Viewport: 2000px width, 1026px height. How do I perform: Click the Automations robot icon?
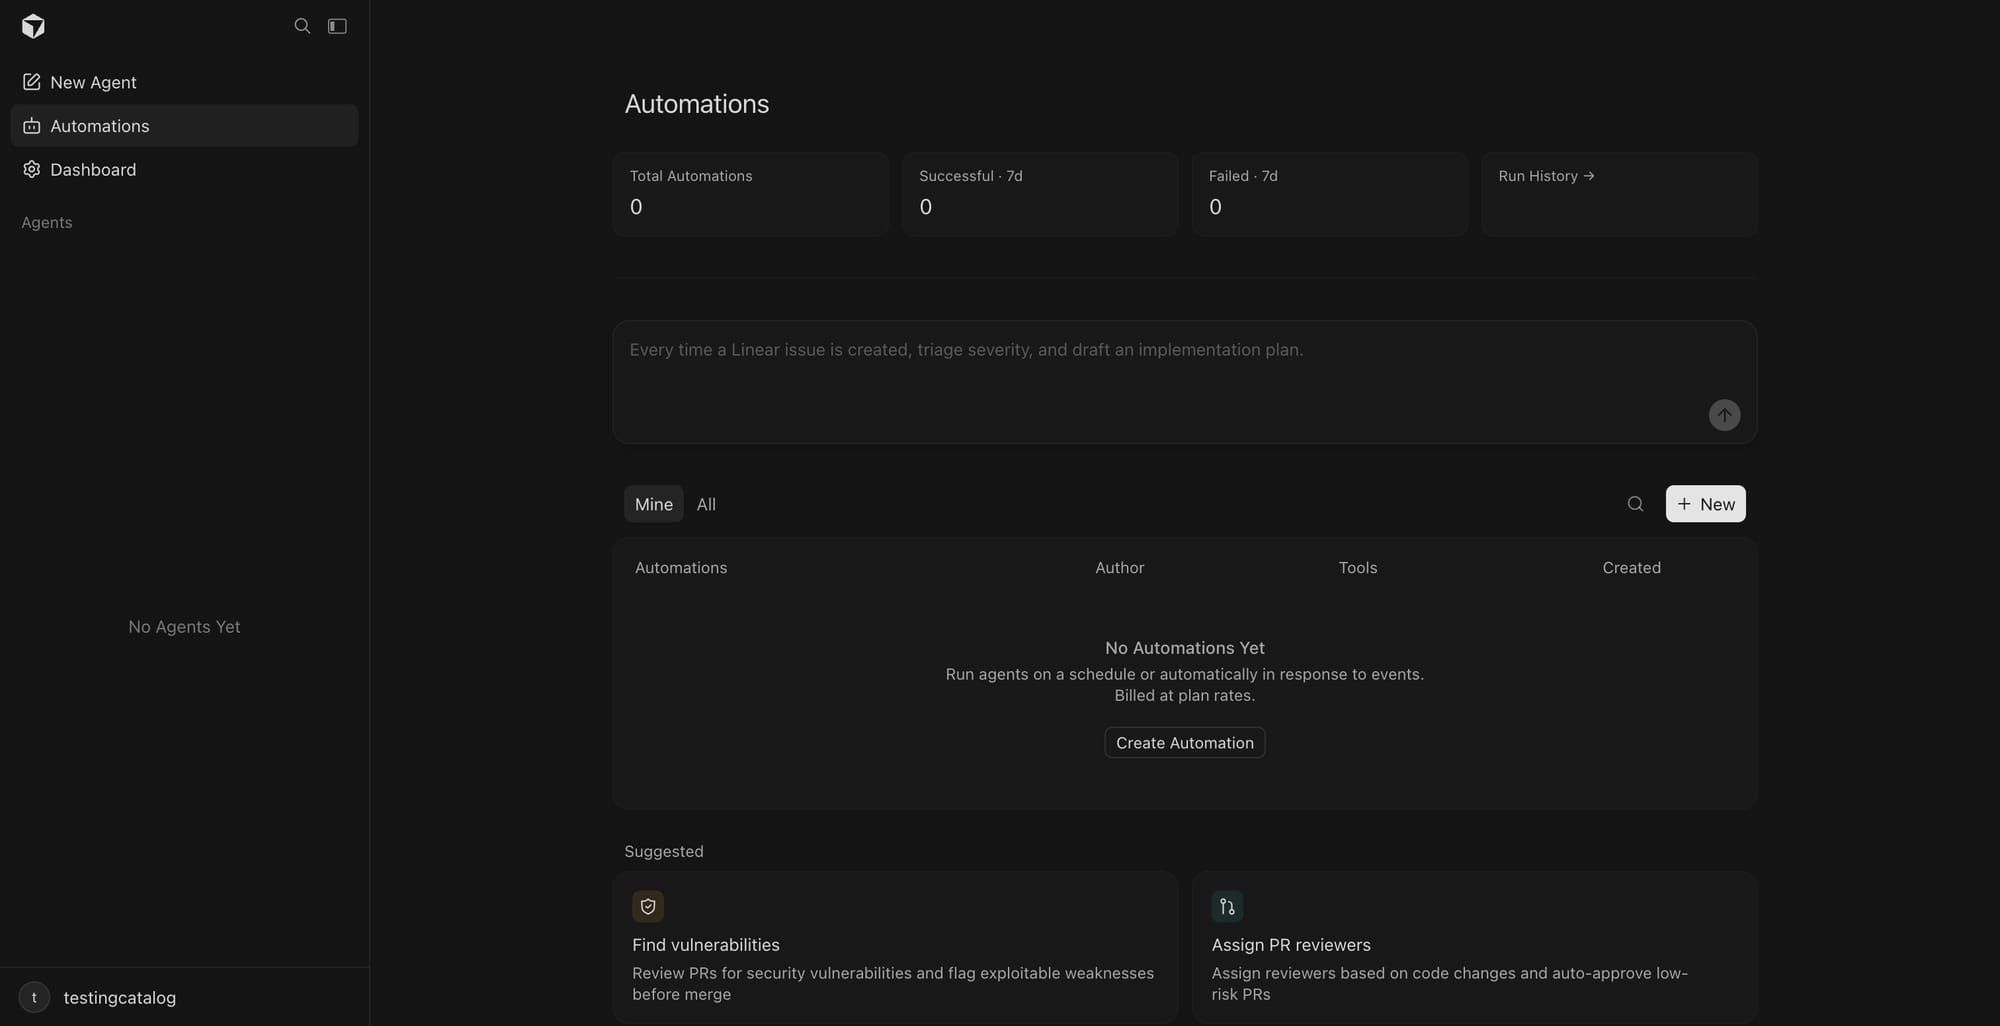point(32,126)
